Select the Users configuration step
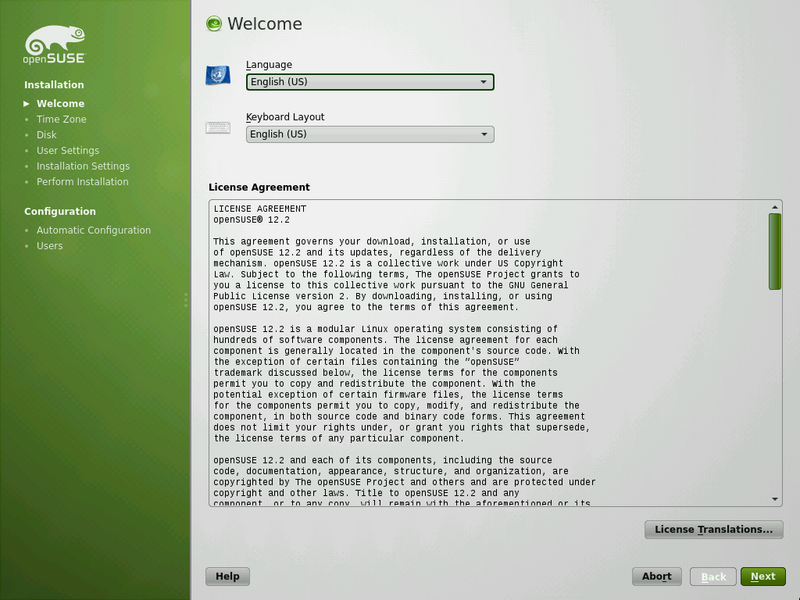800x600 pixels. pyautogui.click(x=49, y=246)
